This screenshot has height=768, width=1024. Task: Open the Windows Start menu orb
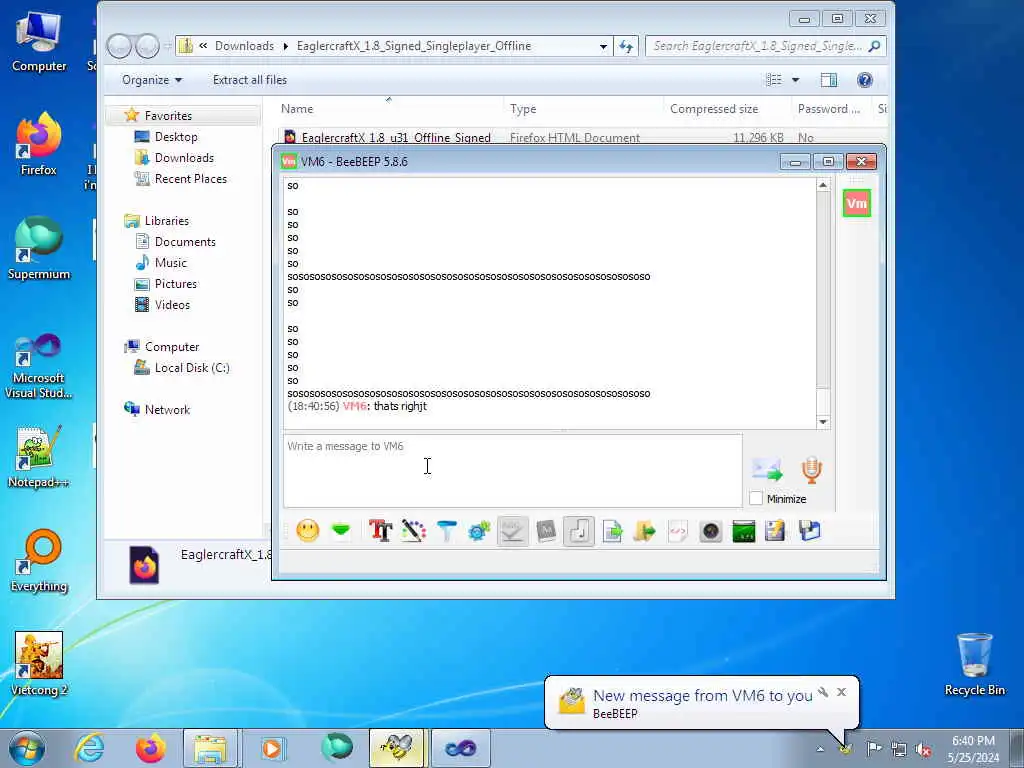point(27,748)
